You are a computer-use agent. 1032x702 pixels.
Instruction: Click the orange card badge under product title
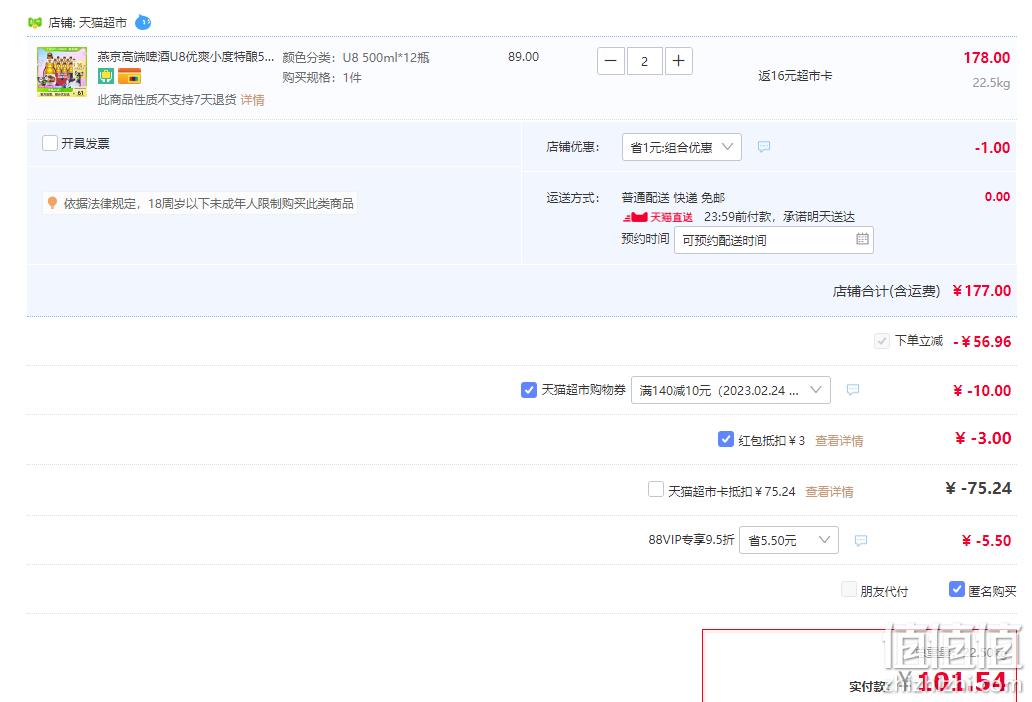[130, 76]
